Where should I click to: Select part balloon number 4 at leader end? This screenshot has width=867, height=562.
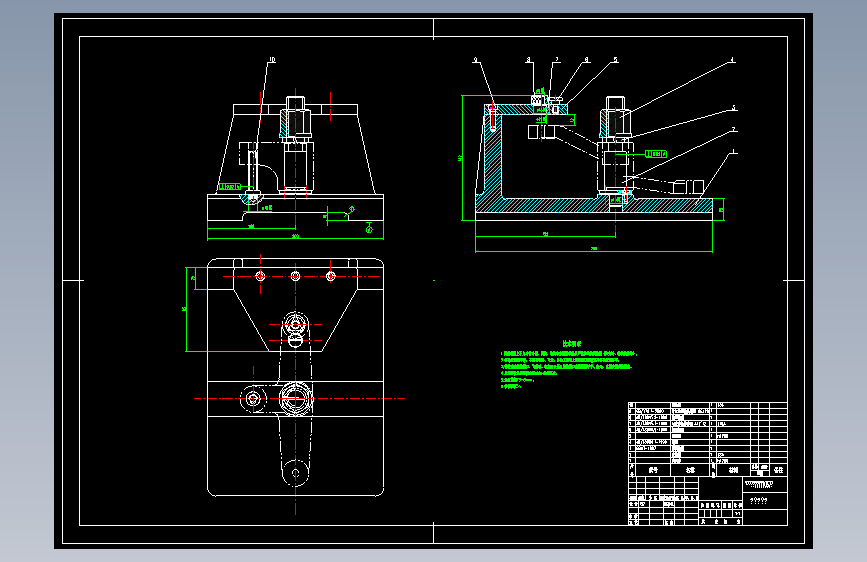(x=733, y=60)
